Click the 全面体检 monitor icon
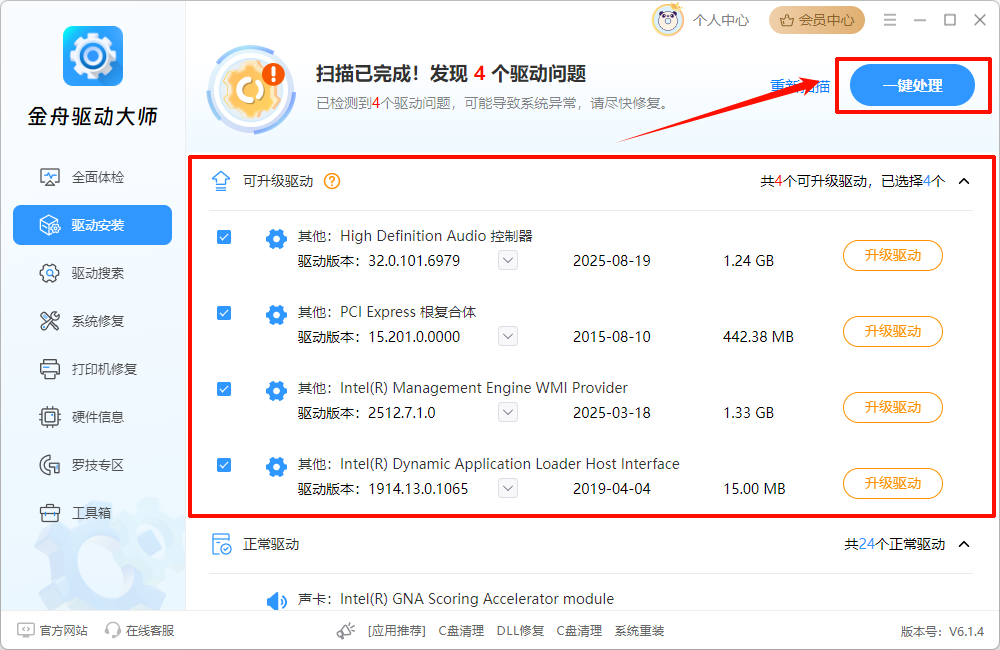Image resolution: width=1000 pixels, height=650 pixels. pos(50,177)
